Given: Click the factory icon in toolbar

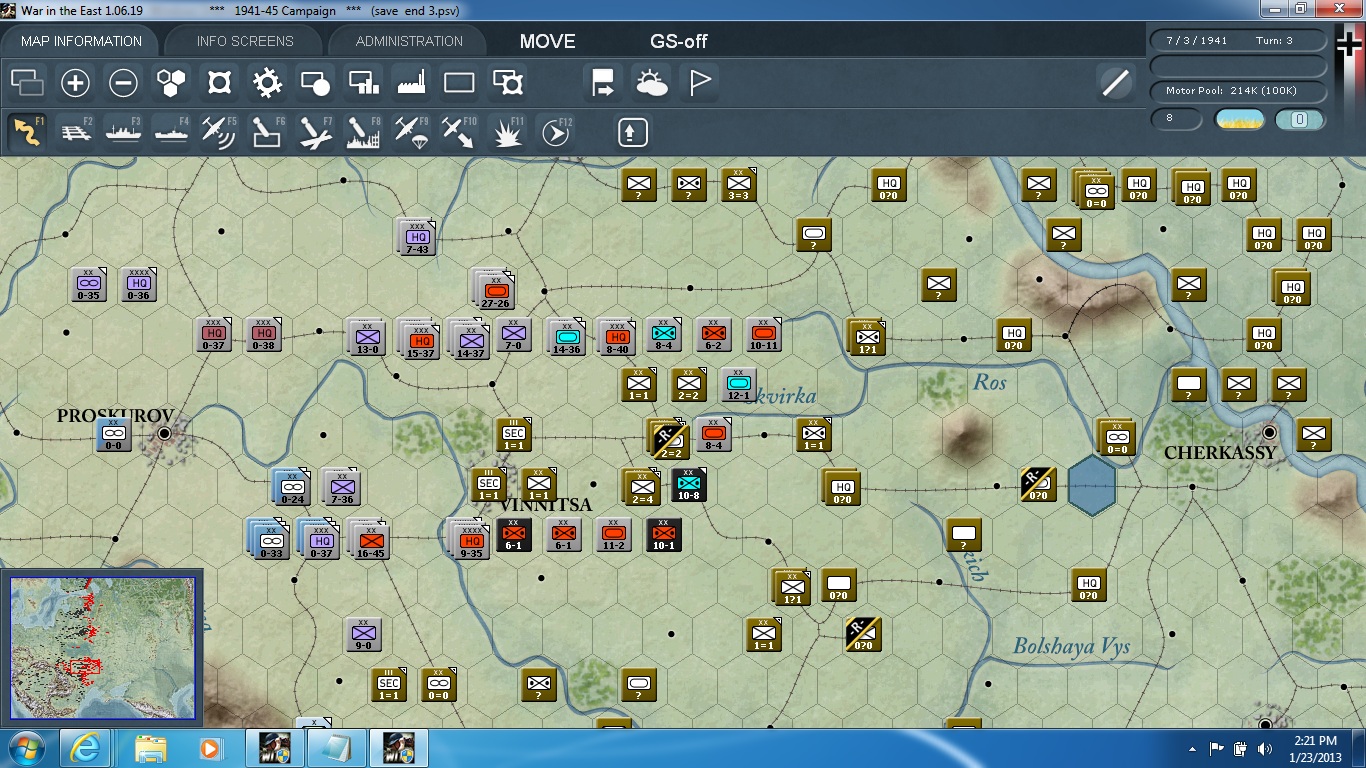Looking at the screenshot, I should [x=412, y=83].
